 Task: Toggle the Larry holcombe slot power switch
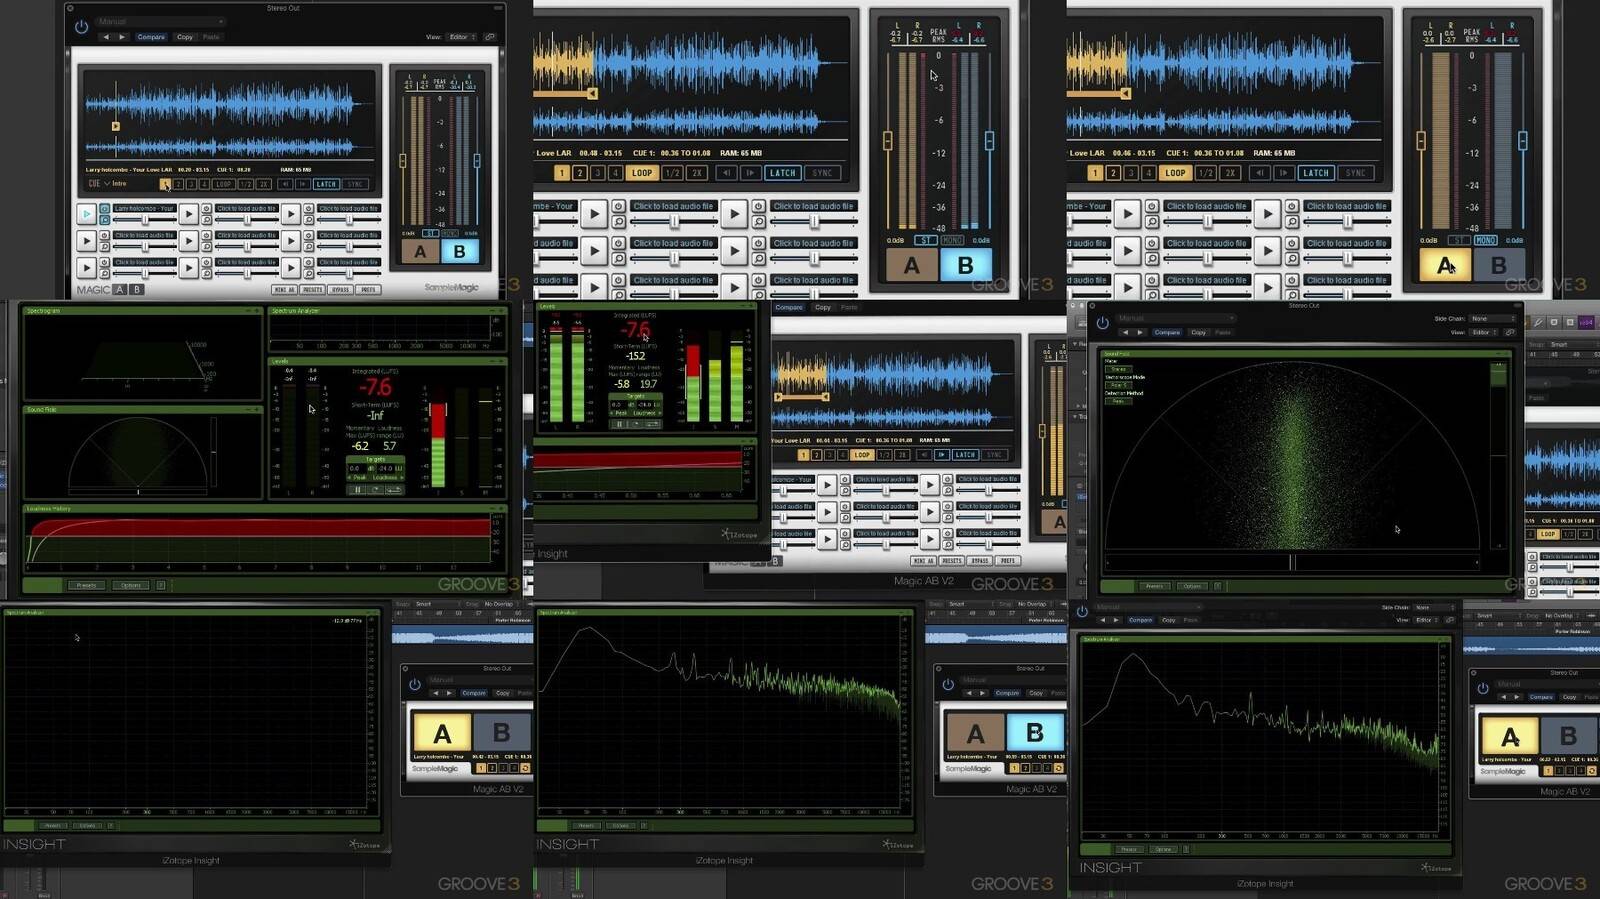(x=105, y=208)
